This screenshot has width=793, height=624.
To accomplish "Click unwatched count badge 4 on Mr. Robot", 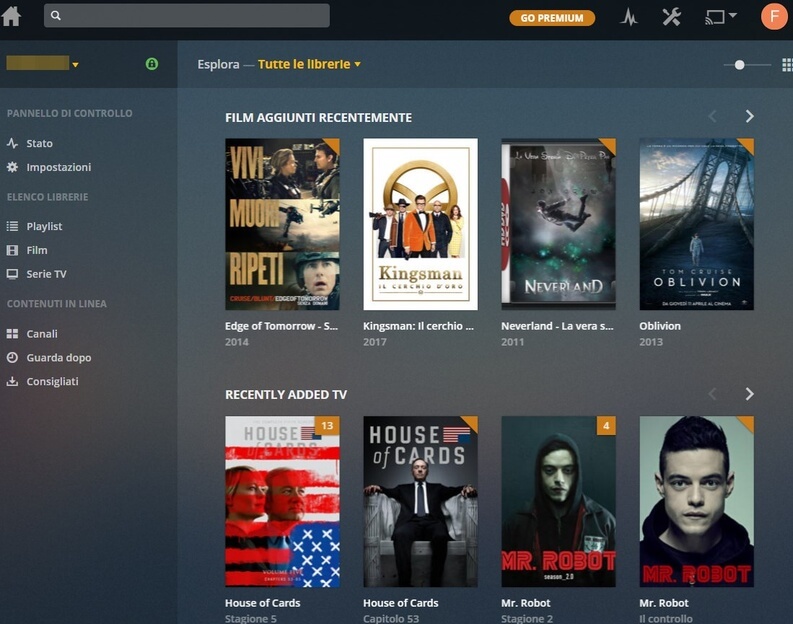I will [x=606, y=426].
